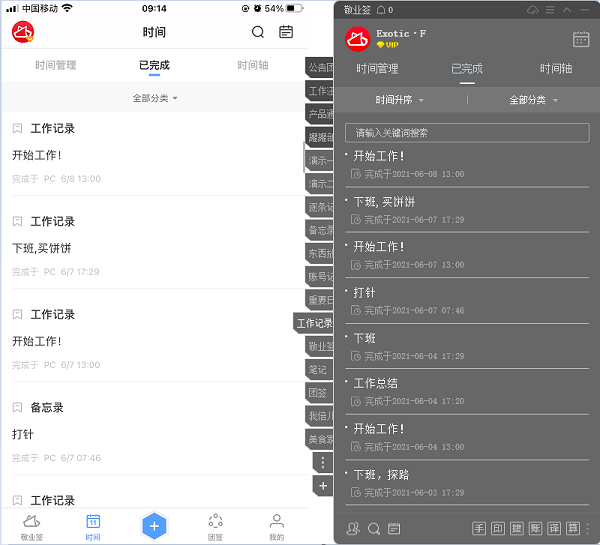Click the Exotic·F username in desktop panel

pyautogui.click(x=401, y=34)
